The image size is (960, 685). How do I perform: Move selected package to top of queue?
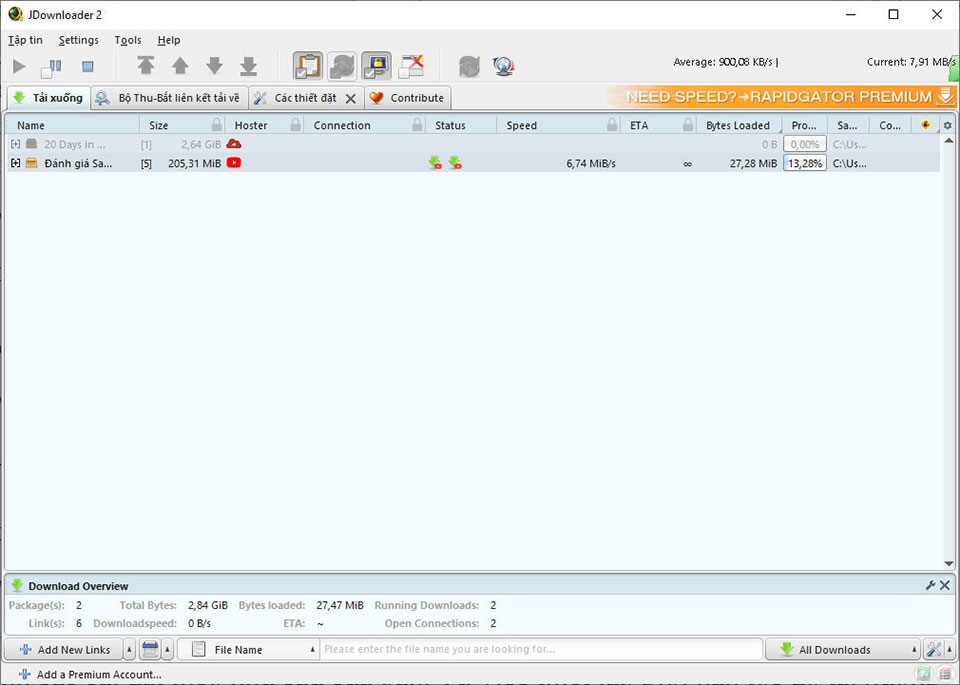[146, 66]
